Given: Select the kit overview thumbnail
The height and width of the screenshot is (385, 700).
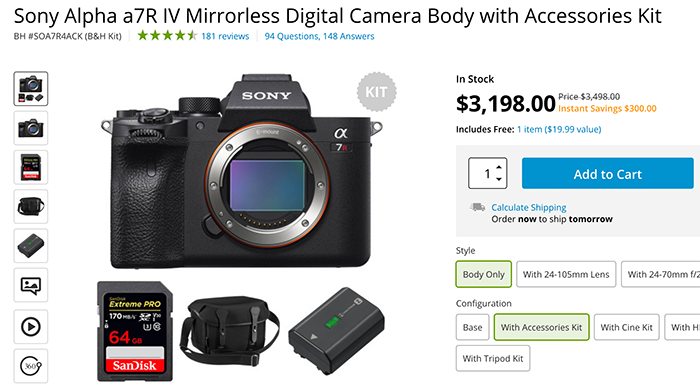Looking at the screenshot, I should (x=31, y=88).
